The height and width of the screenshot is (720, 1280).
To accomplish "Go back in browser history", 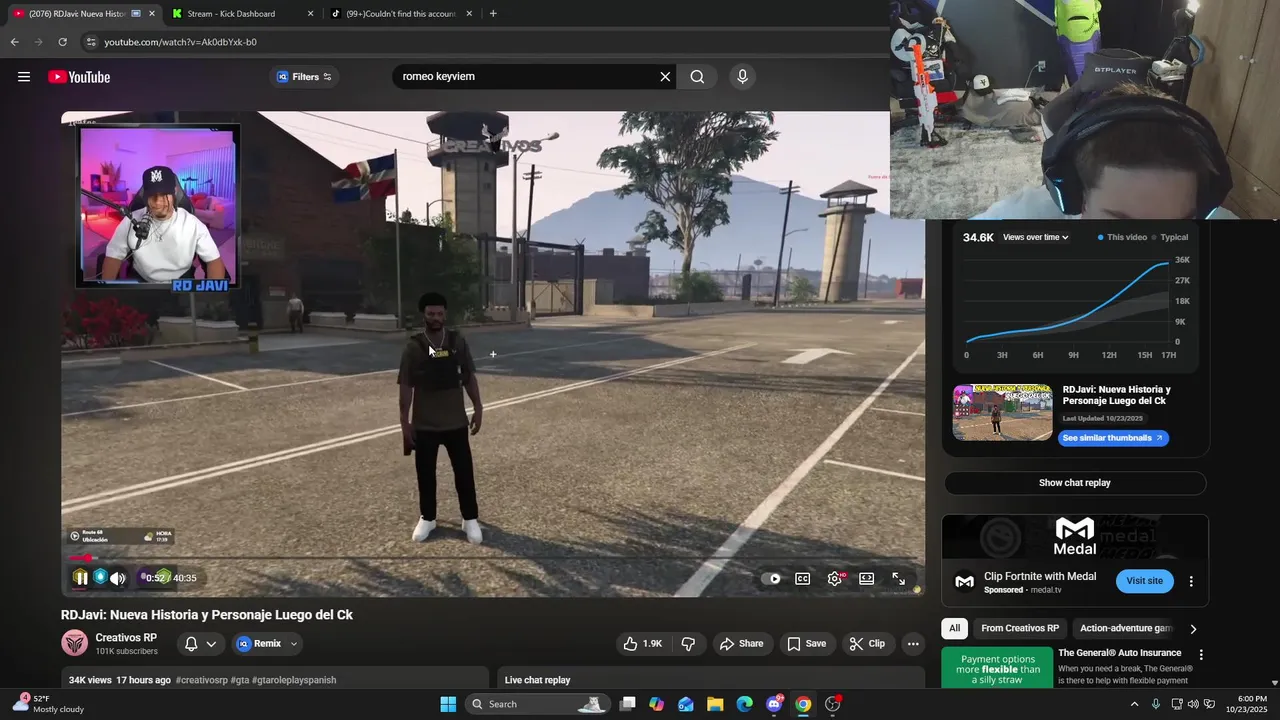I will (x=14, y=42).
